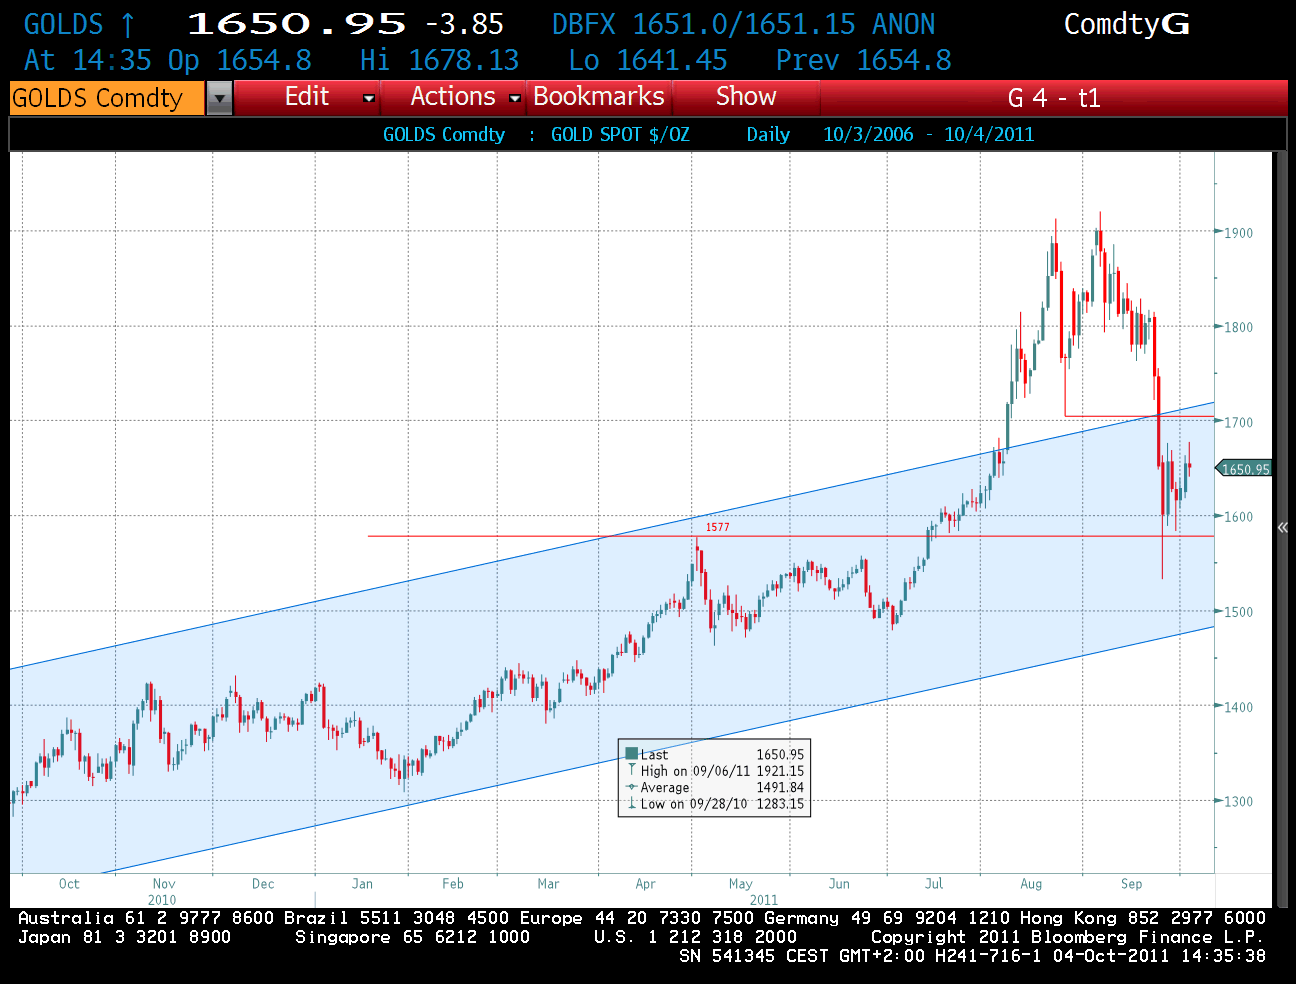1296x984 pixels.
Task: Click the 1900 price axis label
Action: click(1239, 233)
